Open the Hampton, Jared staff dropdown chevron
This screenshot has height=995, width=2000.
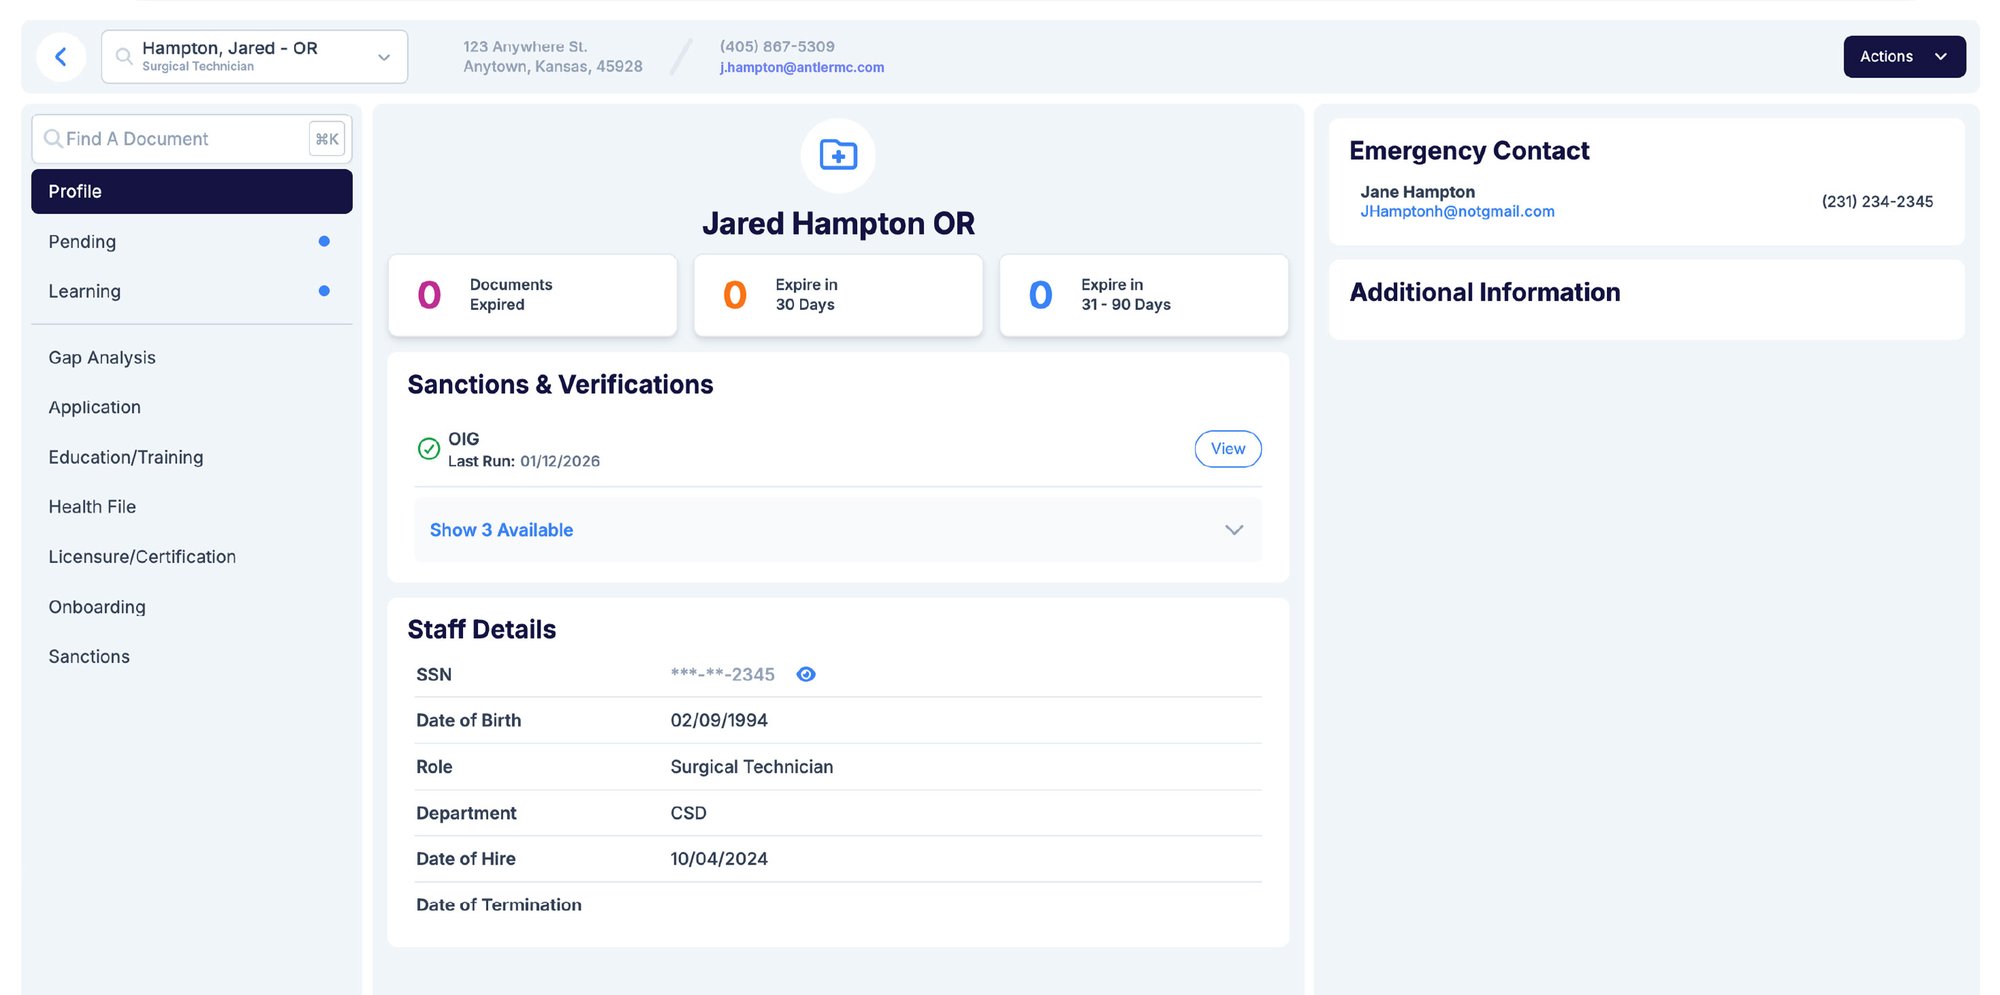point(384,57)
